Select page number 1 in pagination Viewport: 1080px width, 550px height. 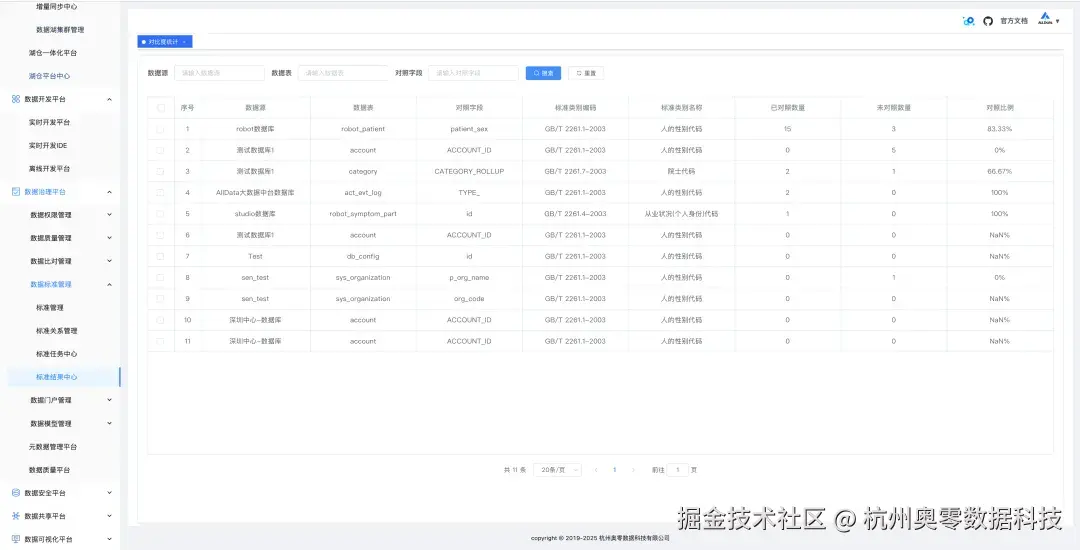[614, 470]
